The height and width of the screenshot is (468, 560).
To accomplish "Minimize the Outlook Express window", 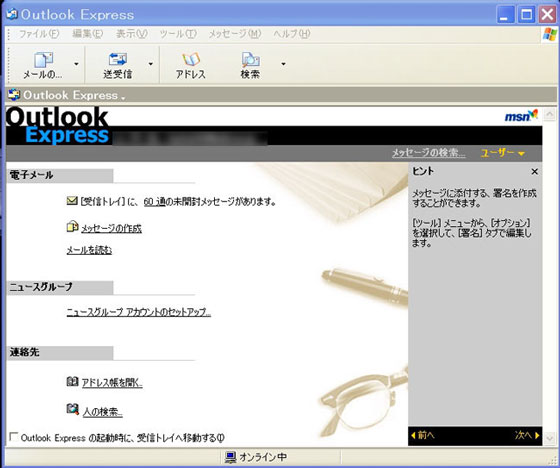I will [505, 15].
